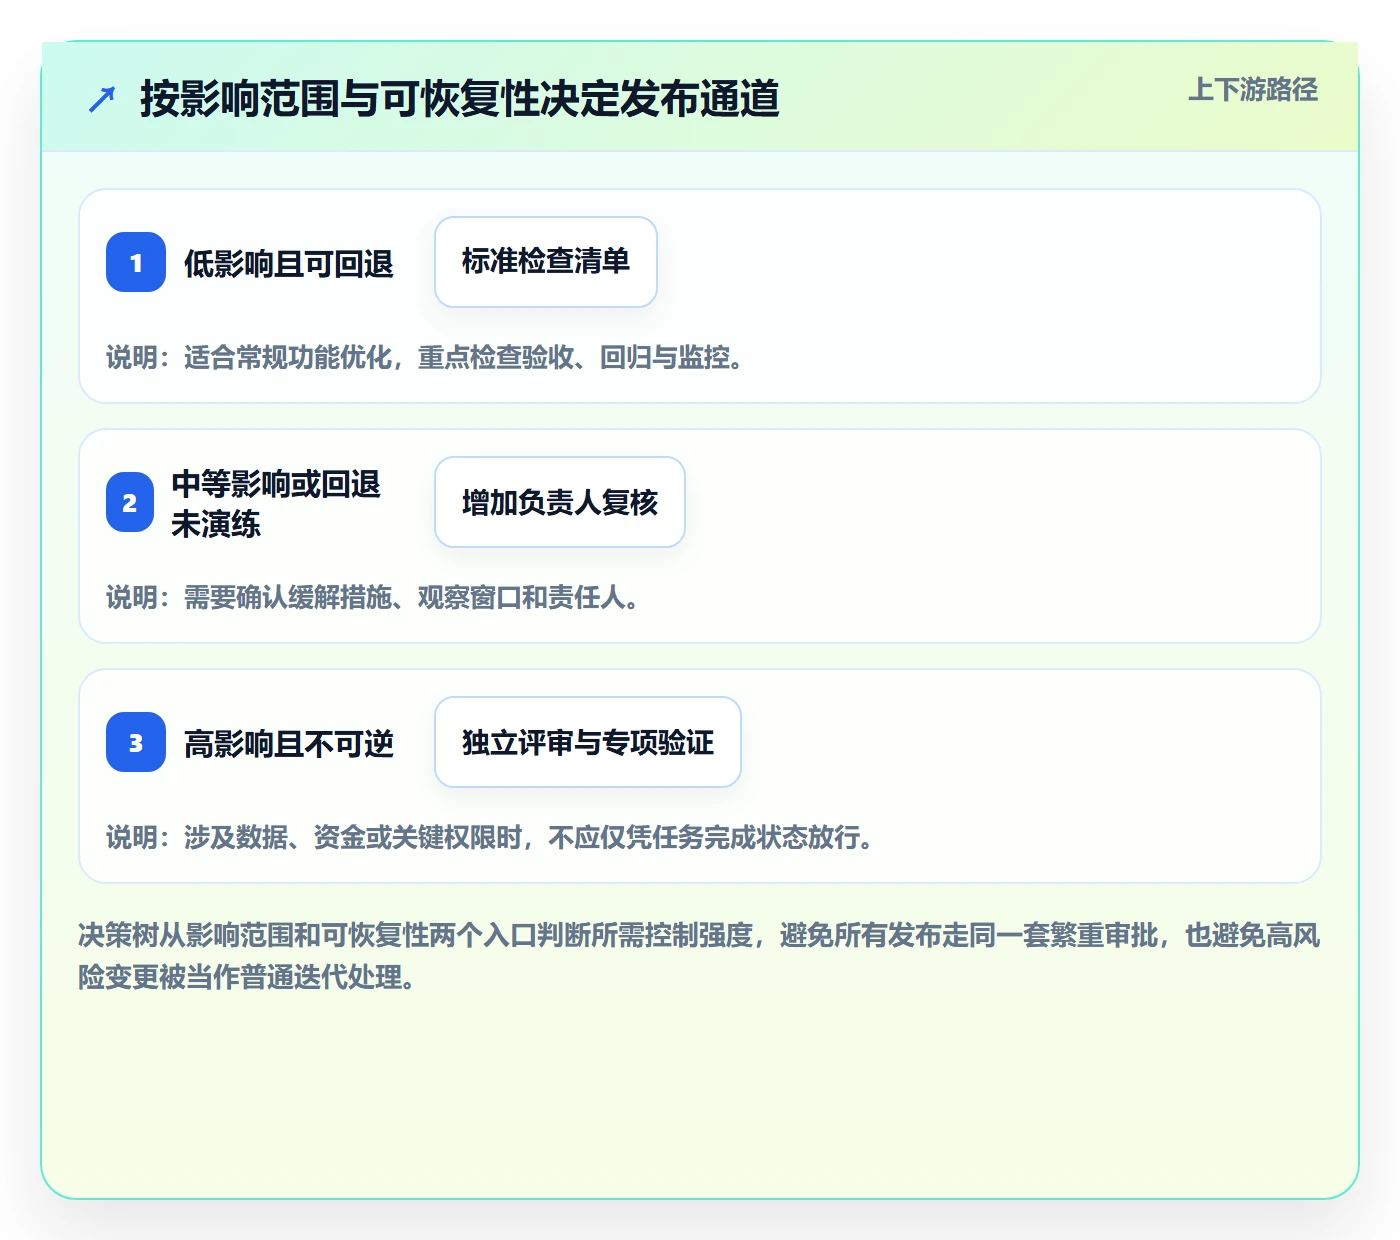
Task: Click the note 适合常规功能优化，重点检查验收、回归与监控
Action: (425, 357)
